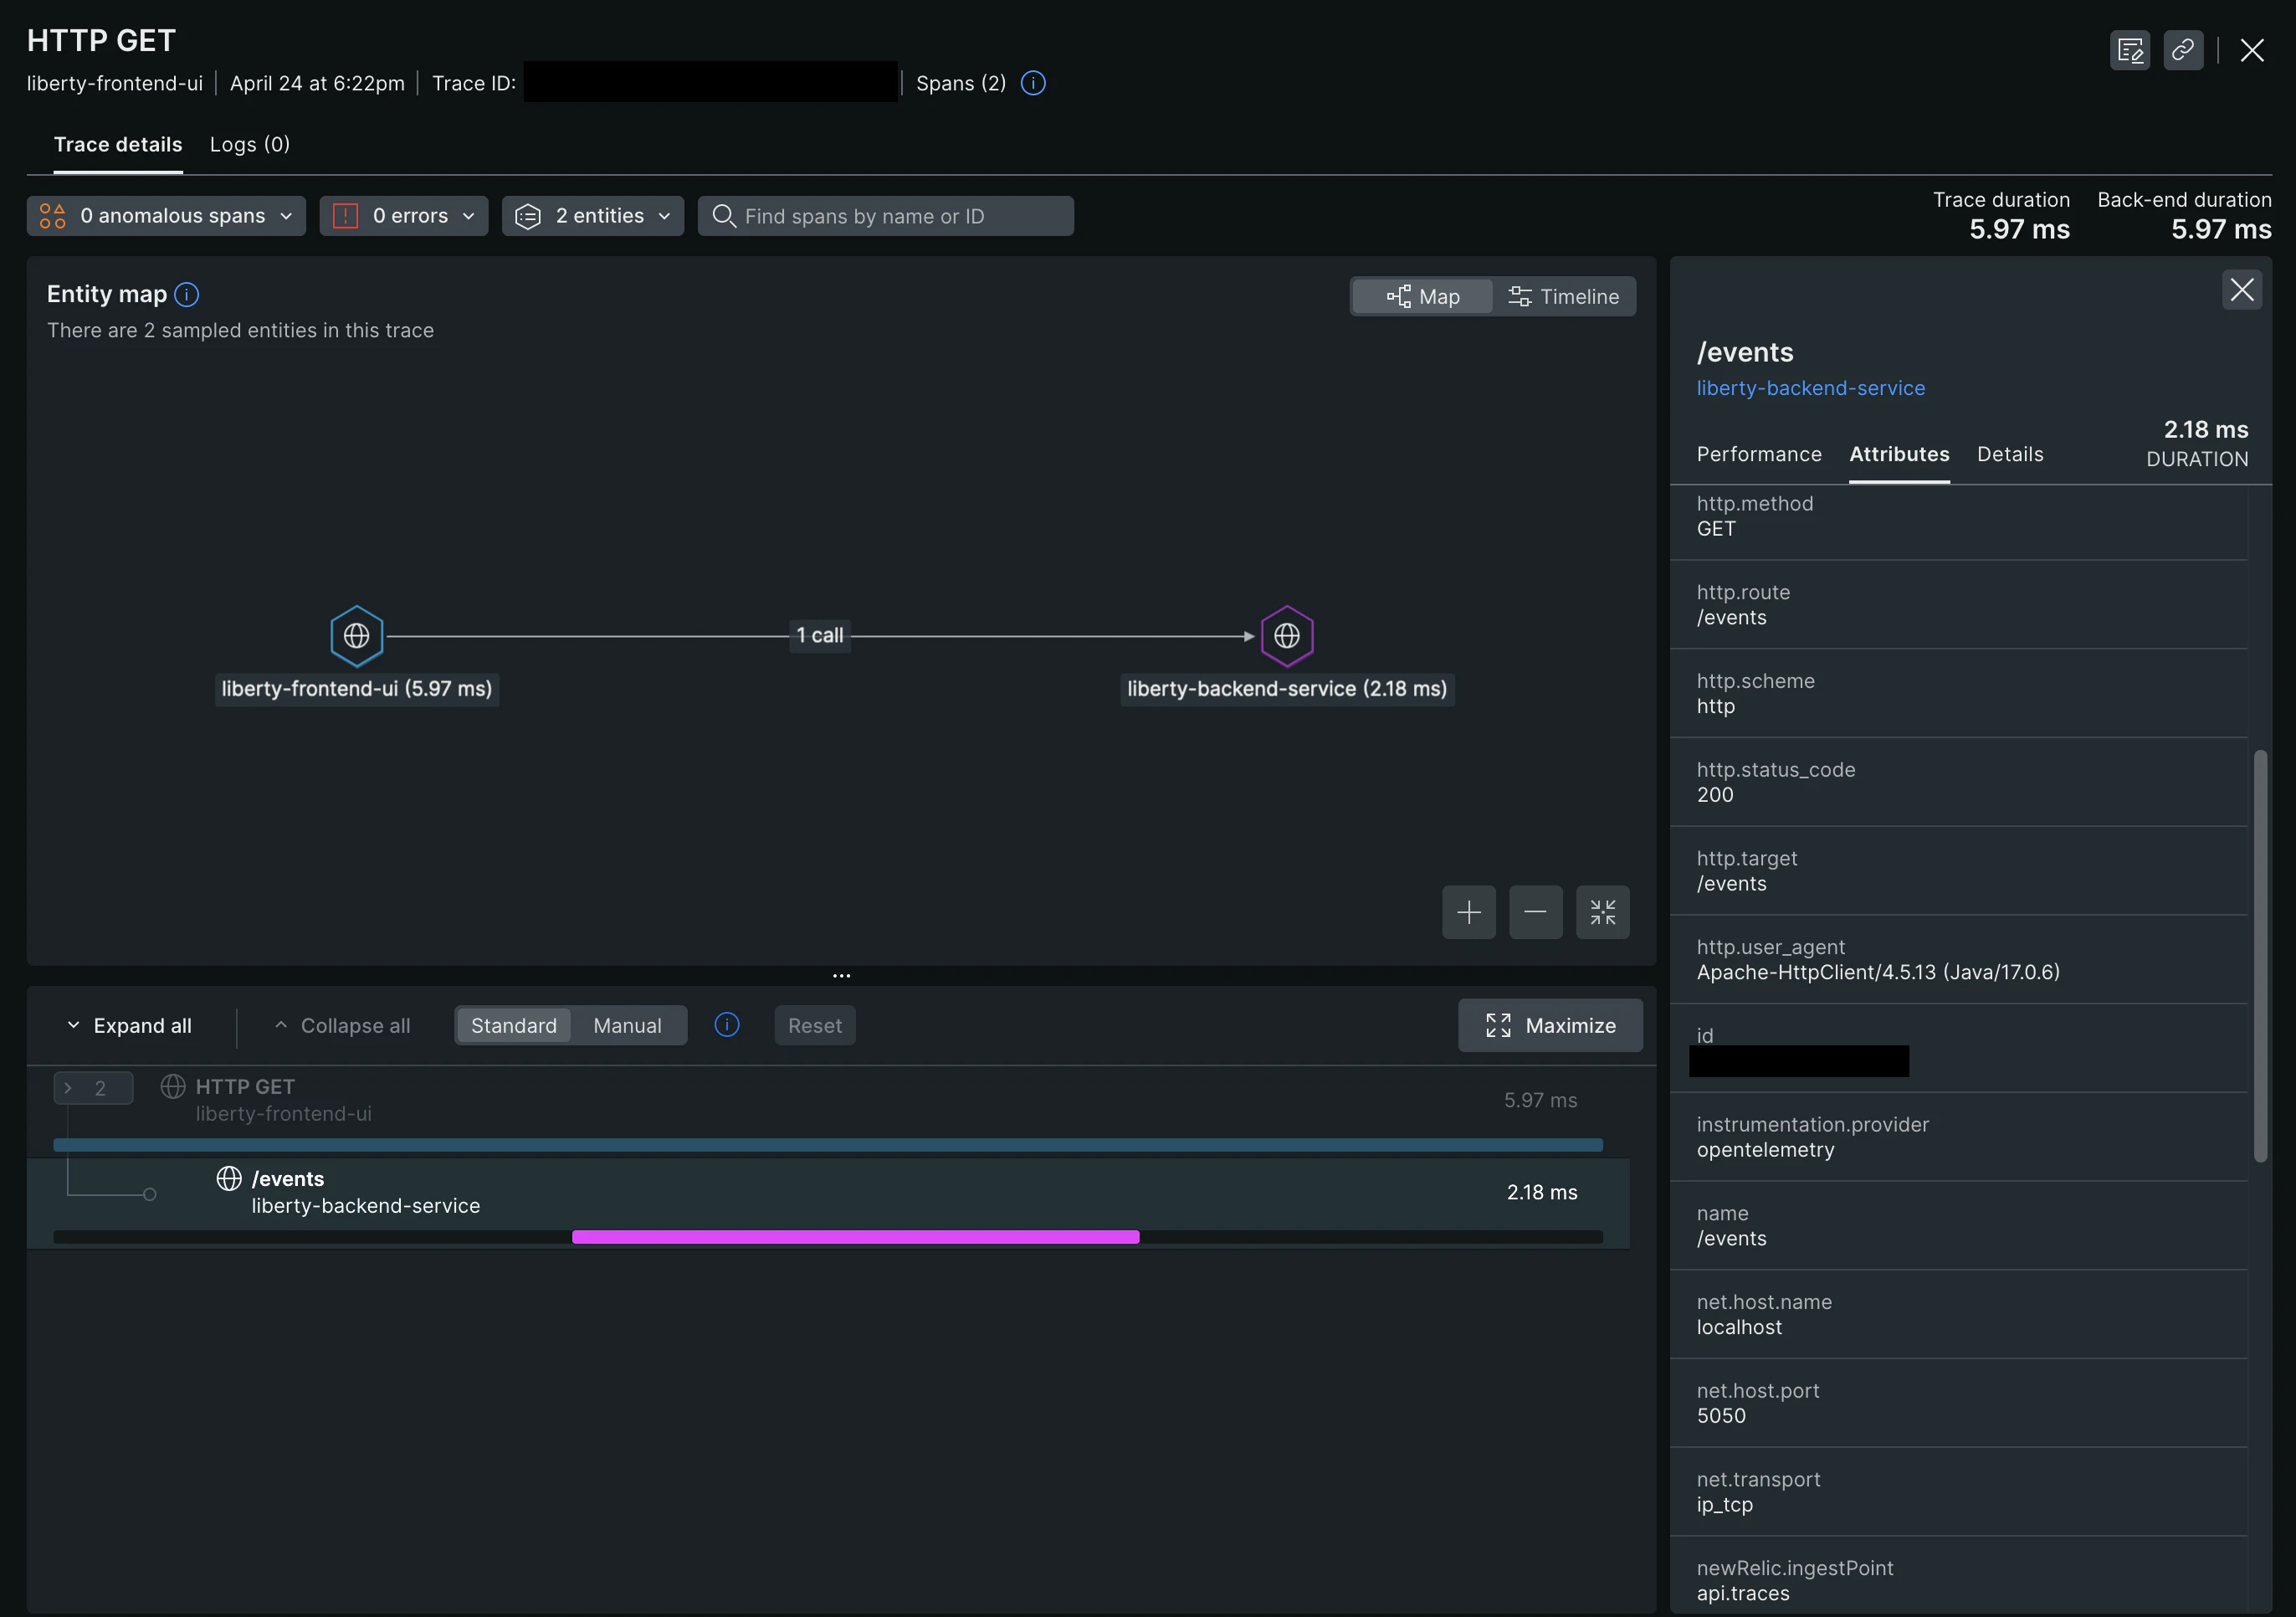Toggle span view to Manual
This screenshot has height=1617, width=2296.
click(x=627, y=1026)
